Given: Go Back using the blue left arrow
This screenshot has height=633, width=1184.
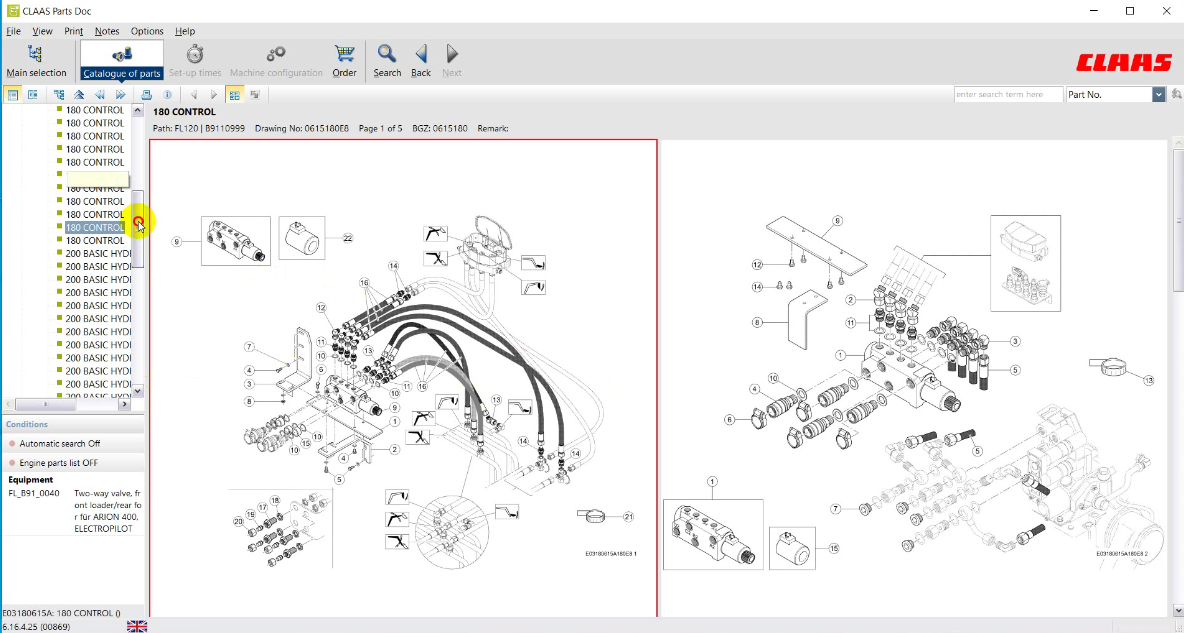Looking at the screenshot, I should [421, 60].
